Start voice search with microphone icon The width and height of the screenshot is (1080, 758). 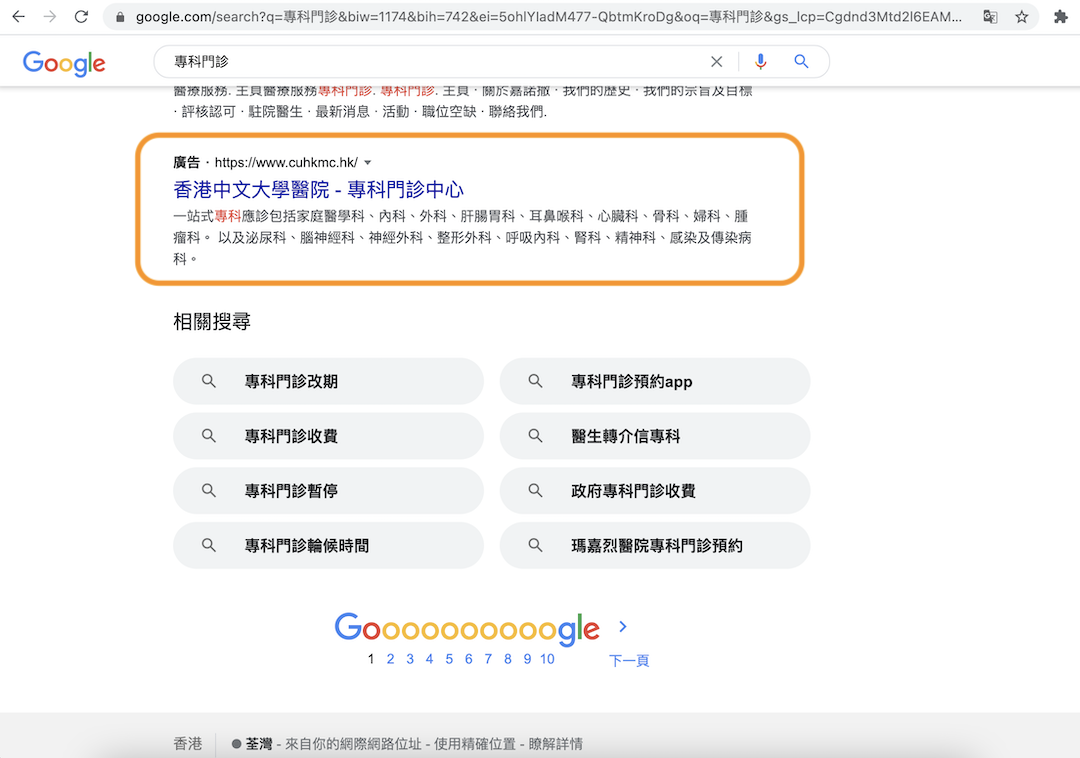tap(761, 62)
